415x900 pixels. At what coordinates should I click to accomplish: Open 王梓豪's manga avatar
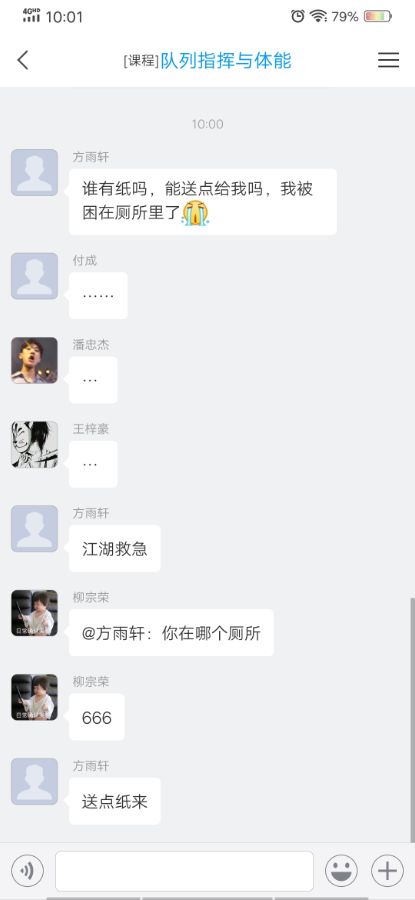(x=34, y=444)
